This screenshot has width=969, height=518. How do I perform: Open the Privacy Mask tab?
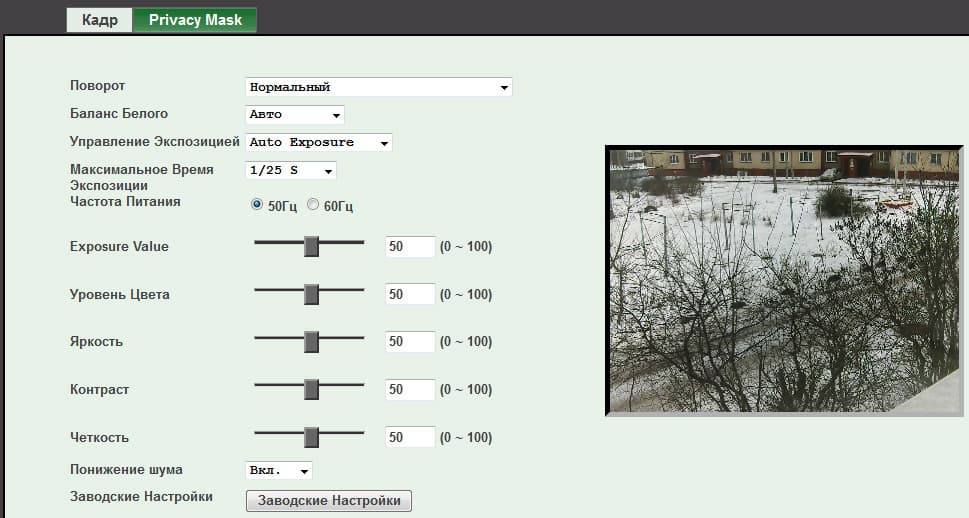click(x=195, y=20)
